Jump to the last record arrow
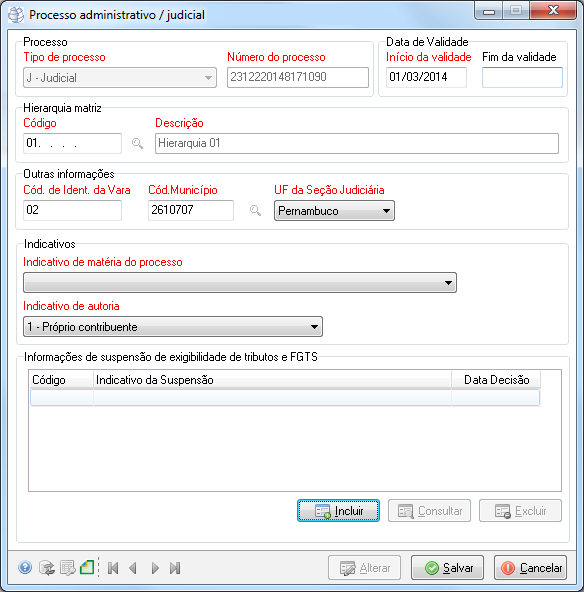 point(175,568)
